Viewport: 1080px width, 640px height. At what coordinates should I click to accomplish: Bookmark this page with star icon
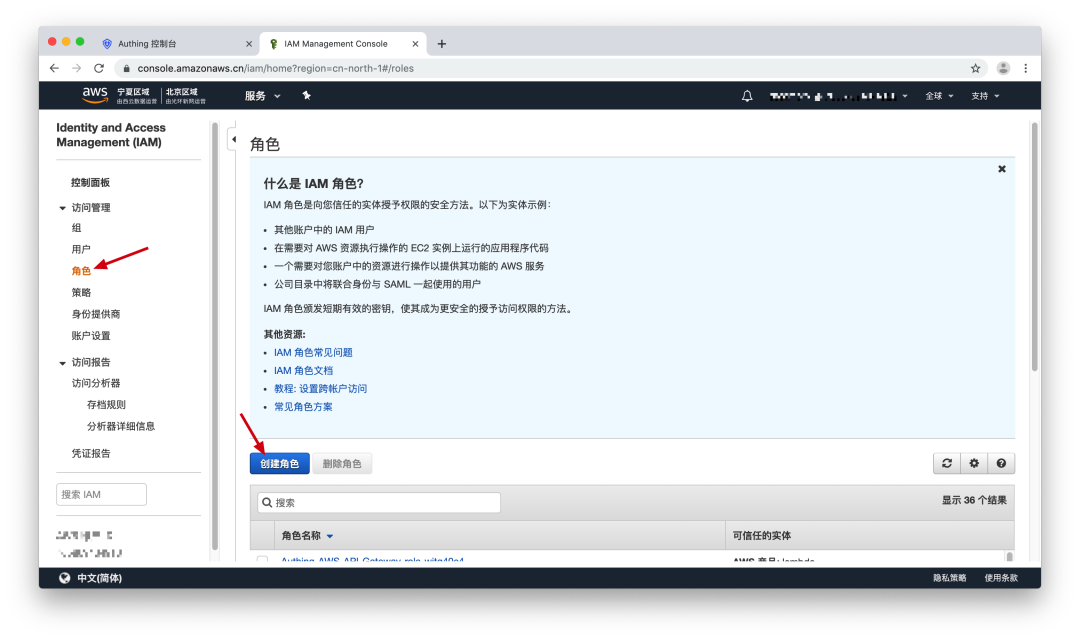coord(975,68)
